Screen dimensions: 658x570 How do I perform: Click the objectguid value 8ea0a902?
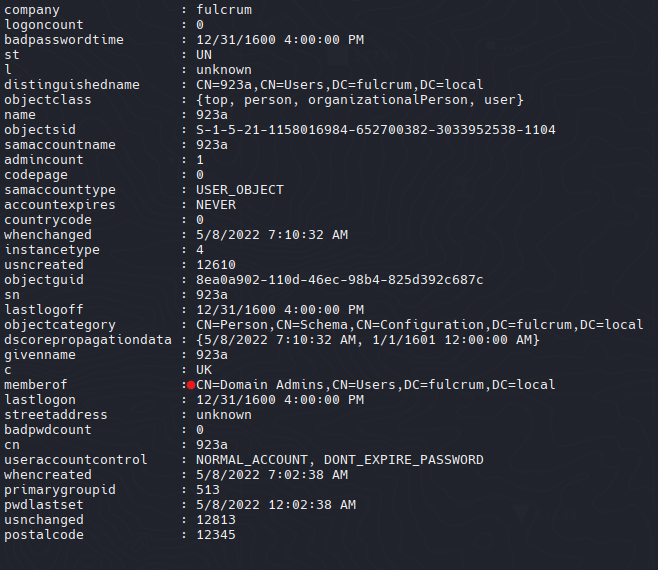tap(339, 280)
